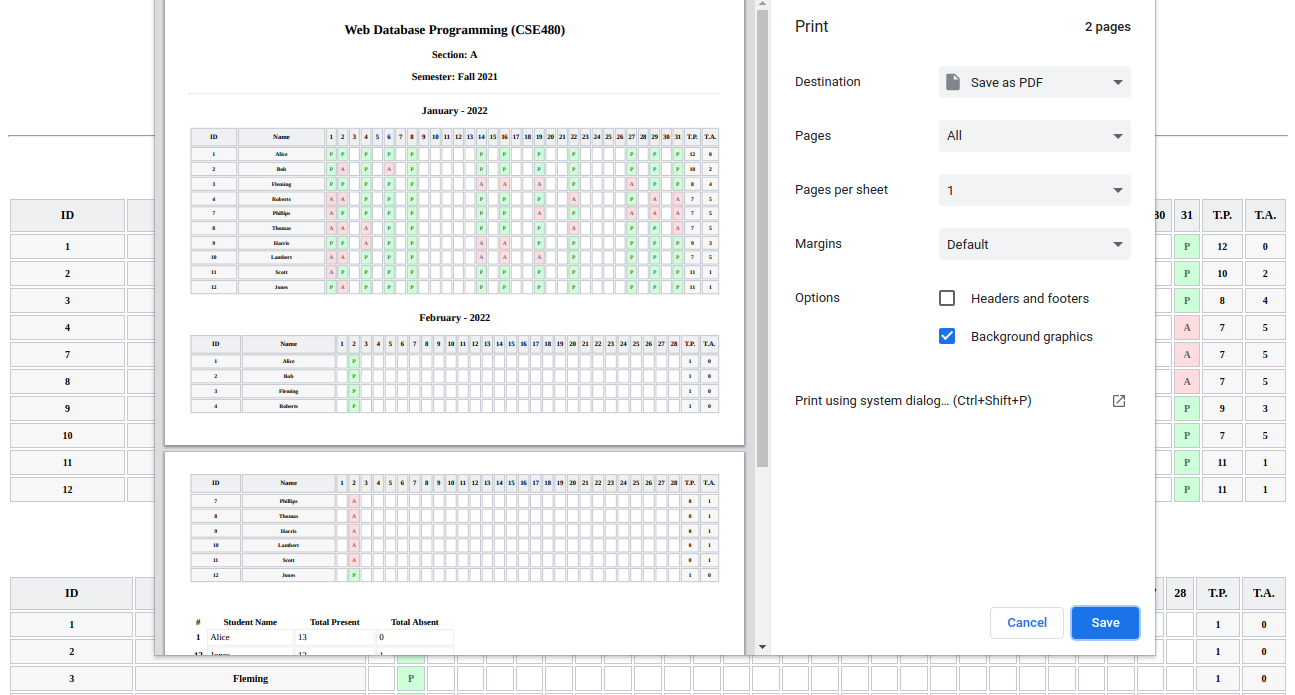Click the T.P. column header in upper table

1222,215
